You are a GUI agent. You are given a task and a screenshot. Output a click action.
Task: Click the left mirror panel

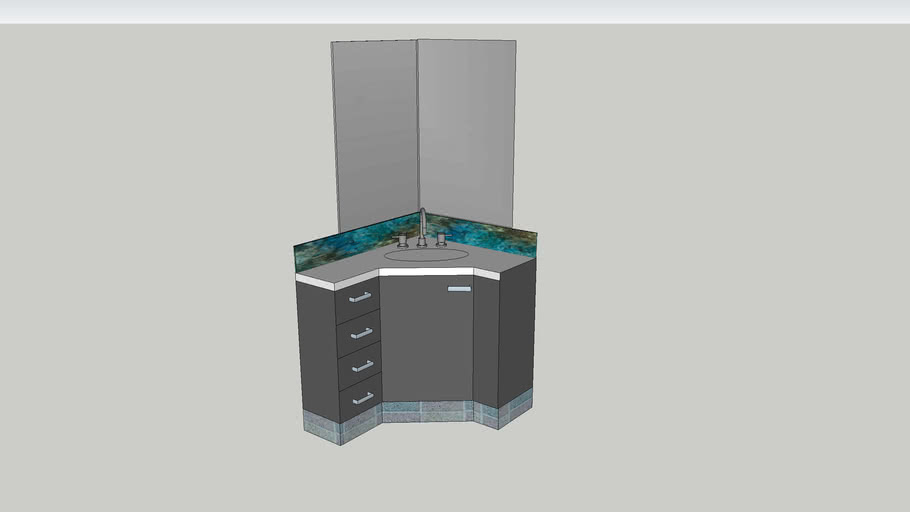click(375, 130)
